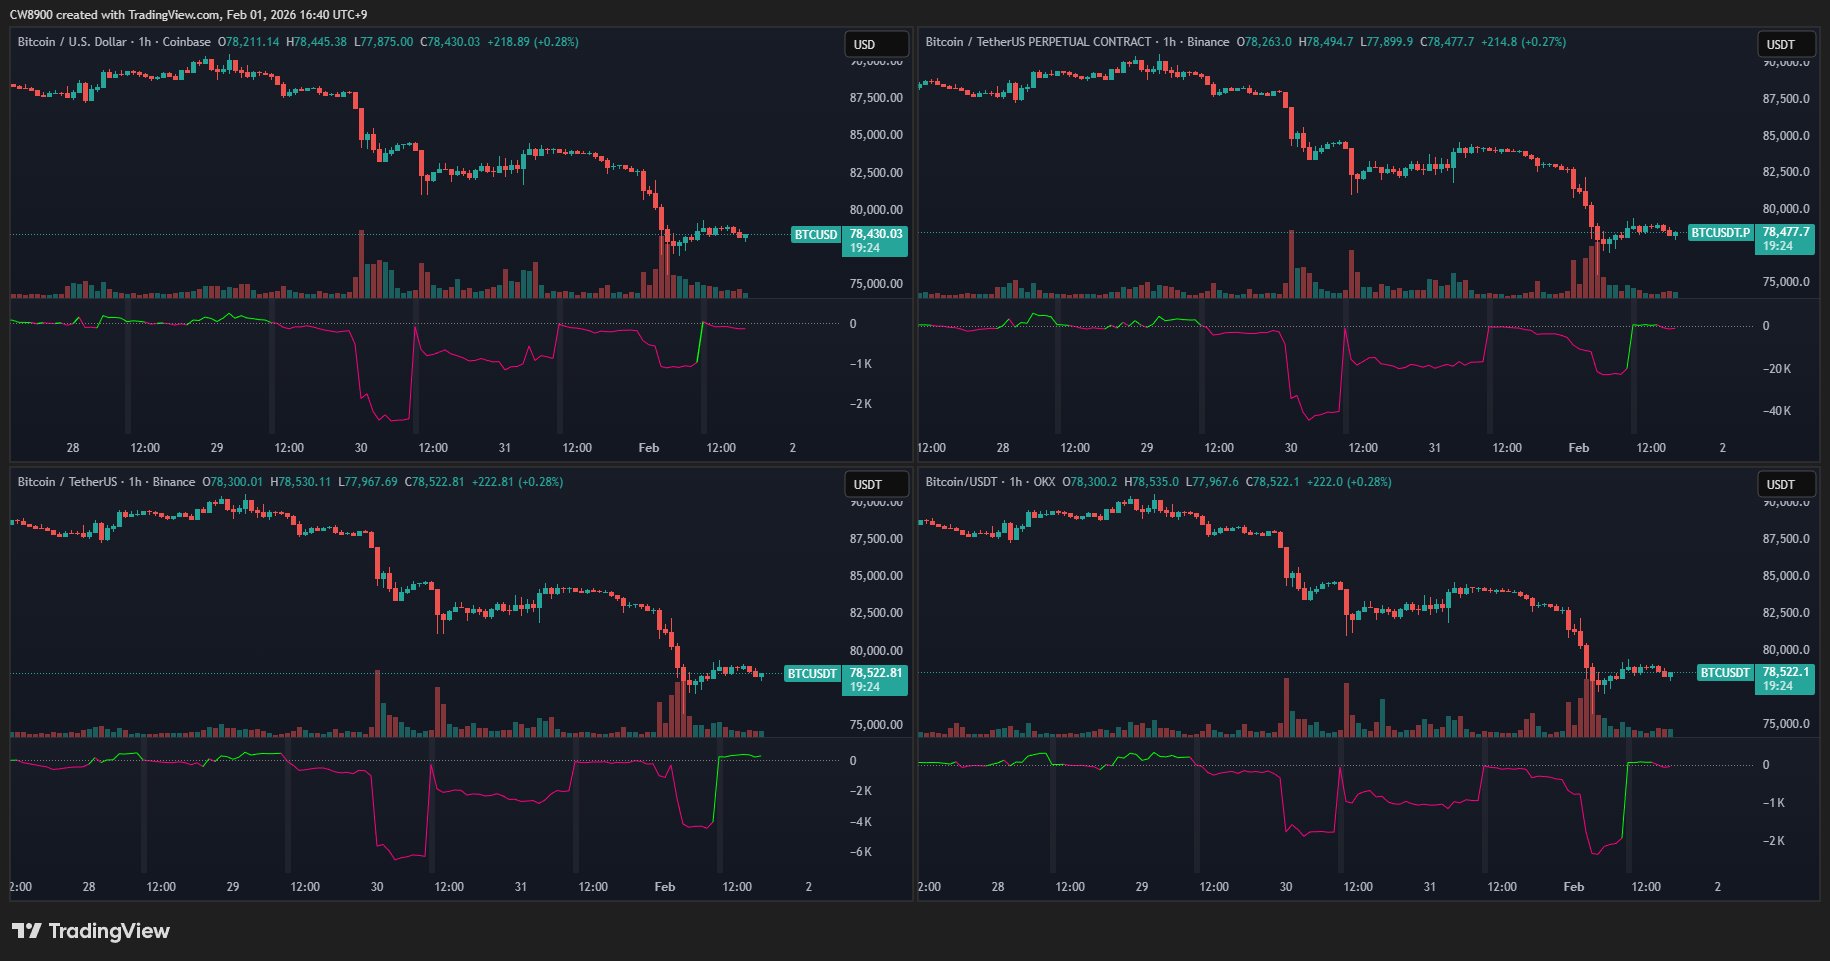Viewport: 1830px width, 961px height.
Task: Open USDT currency dropdown on Binance spot chart
Action: 876,484
